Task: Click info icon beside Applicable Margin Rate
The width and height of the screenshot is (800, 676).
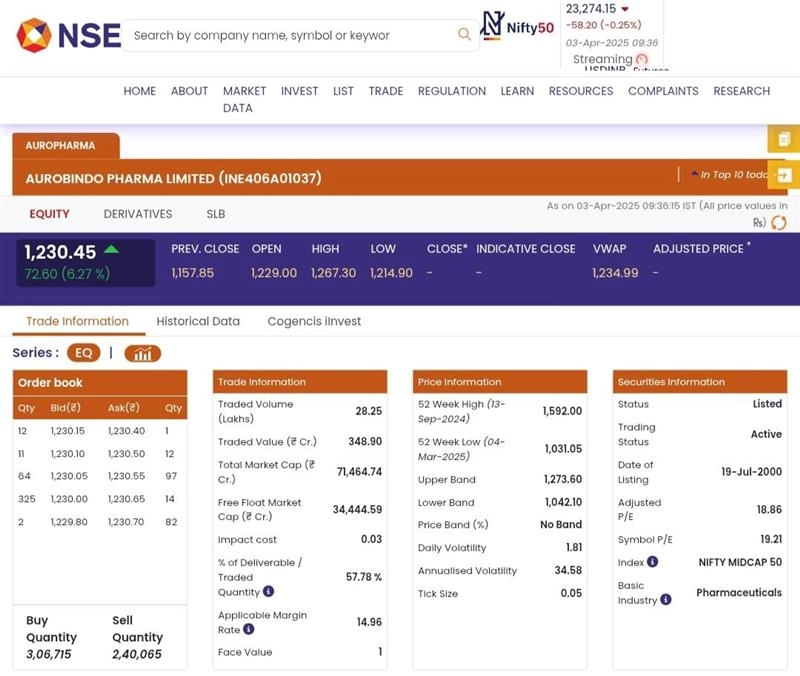Action: click(x=249, y=630)
